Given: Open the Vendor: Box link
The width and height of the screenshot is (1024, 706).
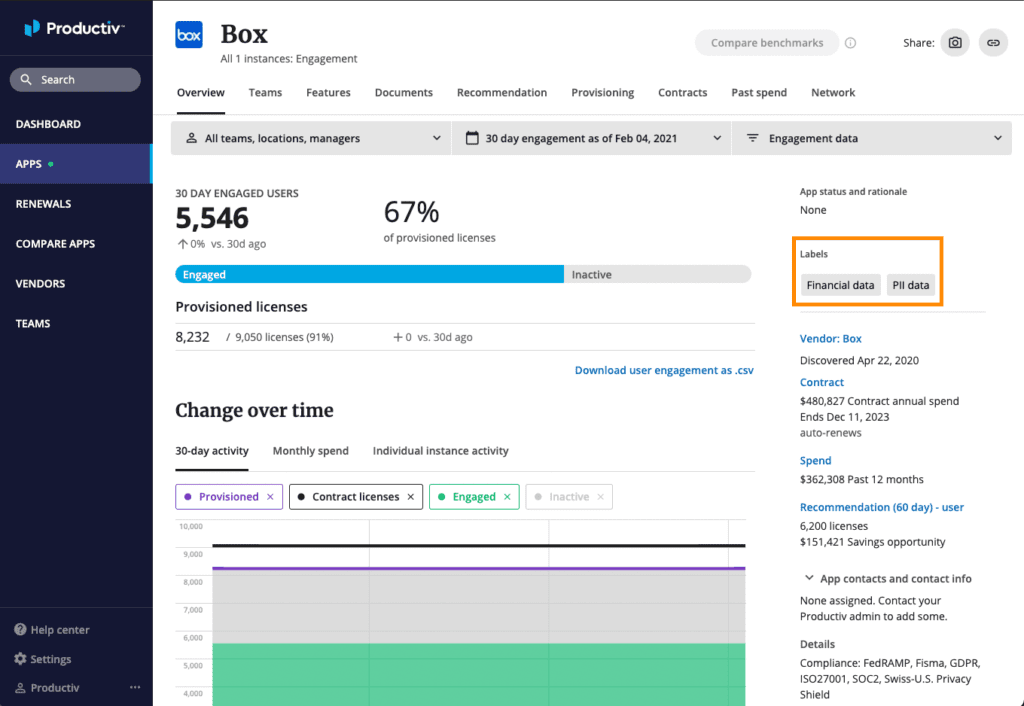Looking at the screenshot, I should click(831, 339).
